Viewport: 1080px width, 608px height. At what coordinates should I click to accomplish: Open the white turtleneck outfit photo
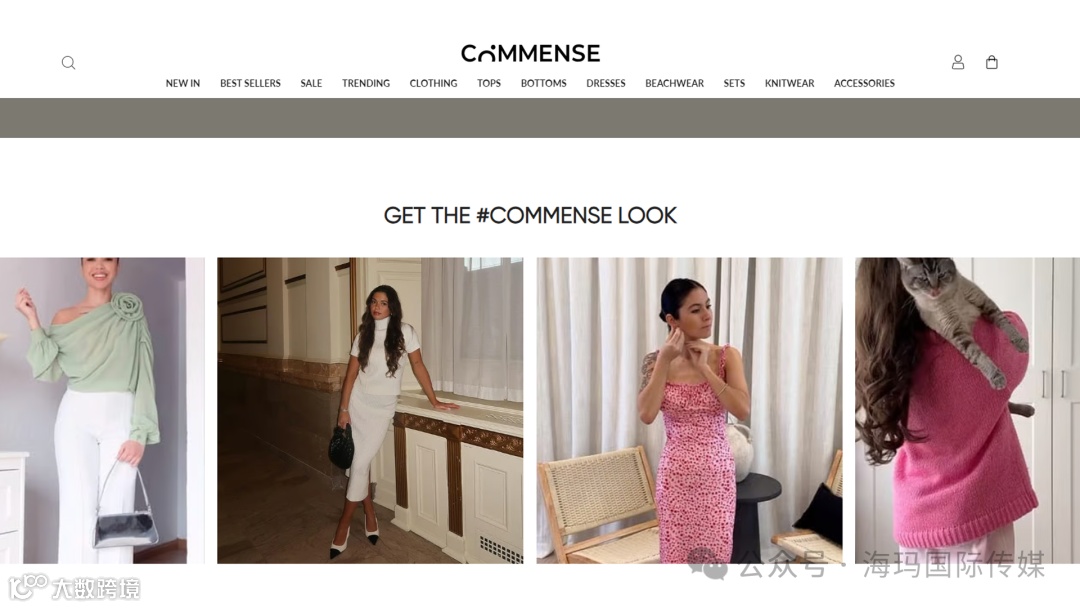click(370, 410)
